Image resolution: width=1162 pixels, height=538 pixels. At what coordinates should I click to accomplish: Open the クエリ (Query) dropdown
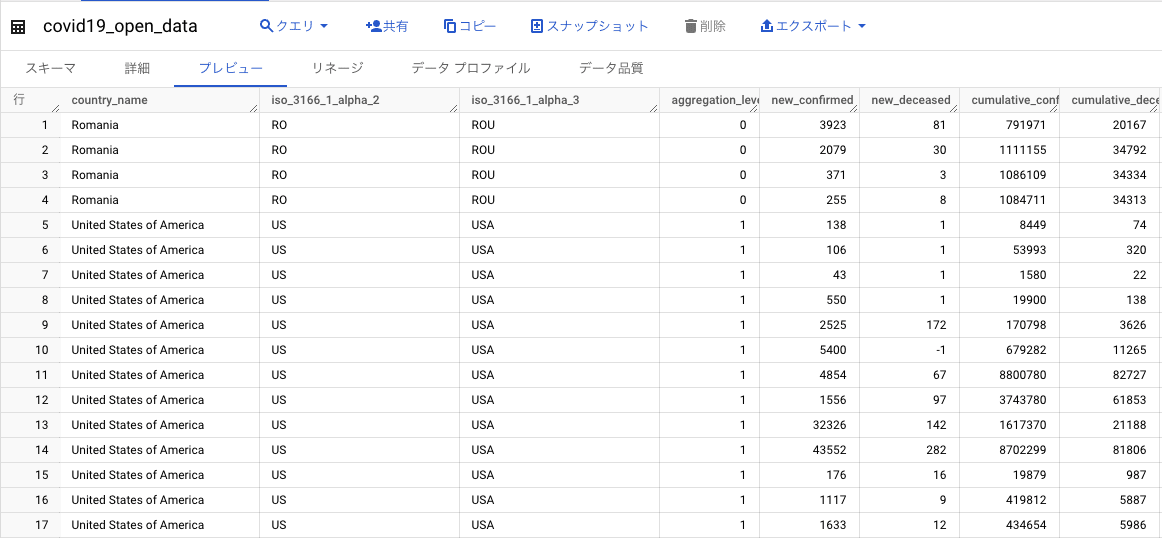(294, 26)
